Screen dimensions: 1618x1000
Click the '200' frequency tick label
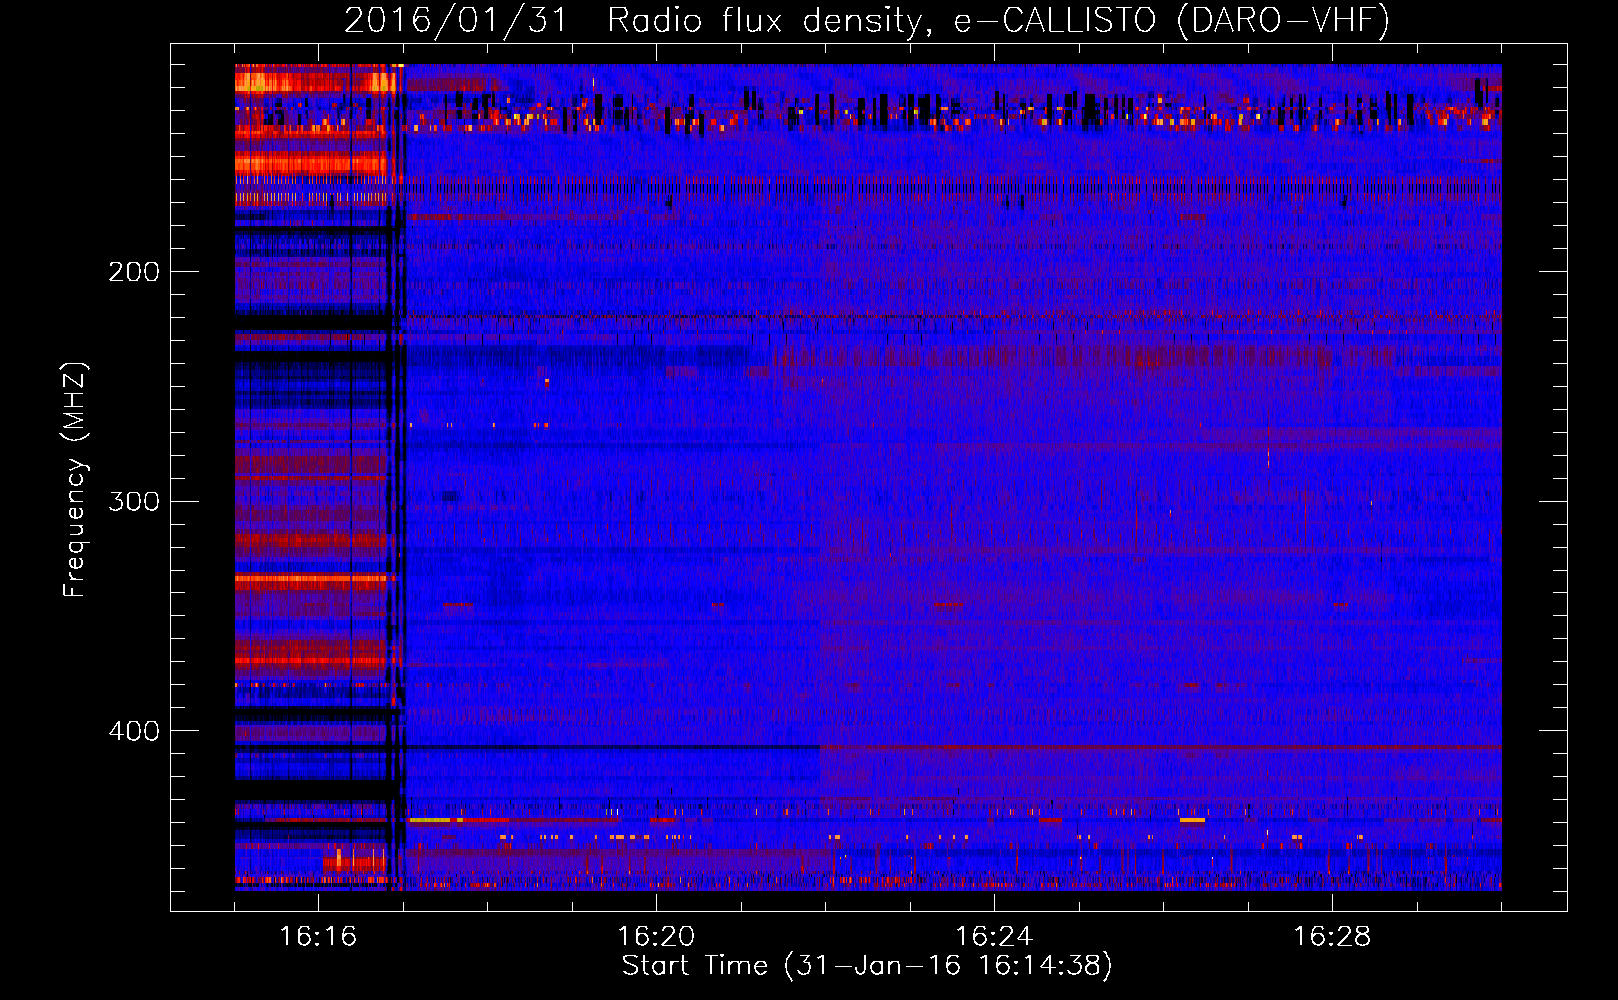[x=134, y=271]
